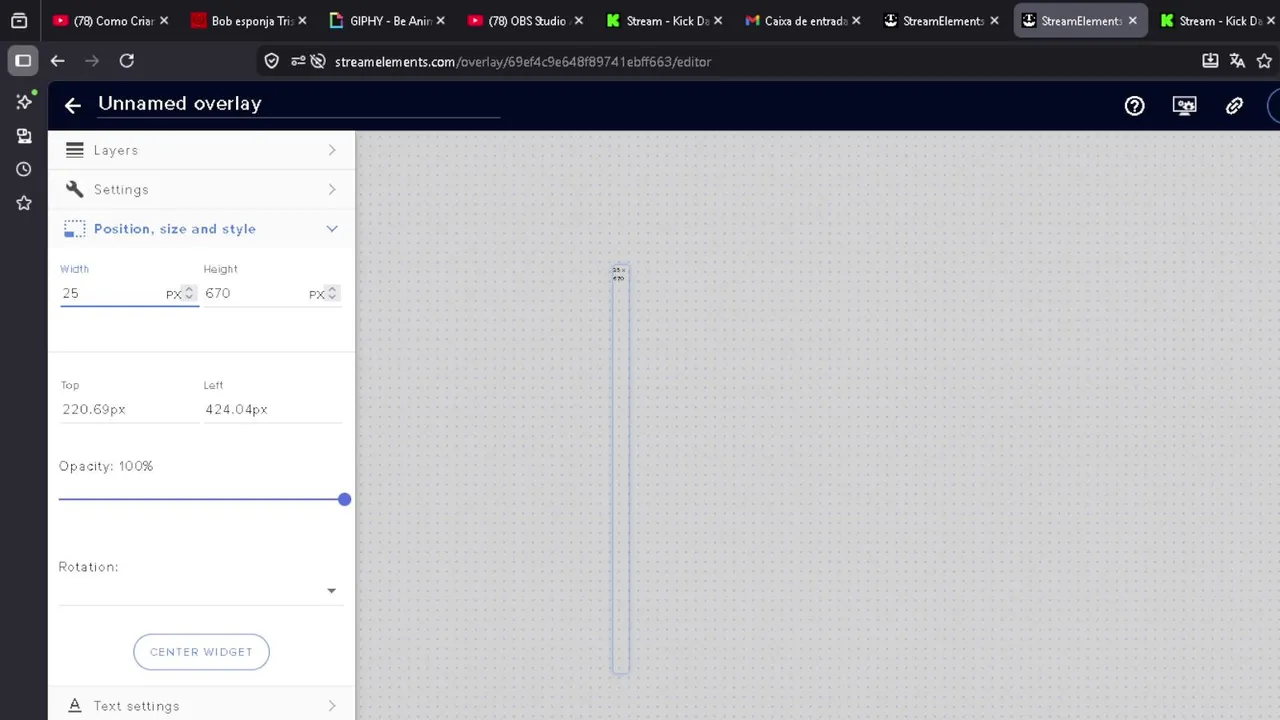Click the Left position field
1280x720 pixels.
point(272,409)
